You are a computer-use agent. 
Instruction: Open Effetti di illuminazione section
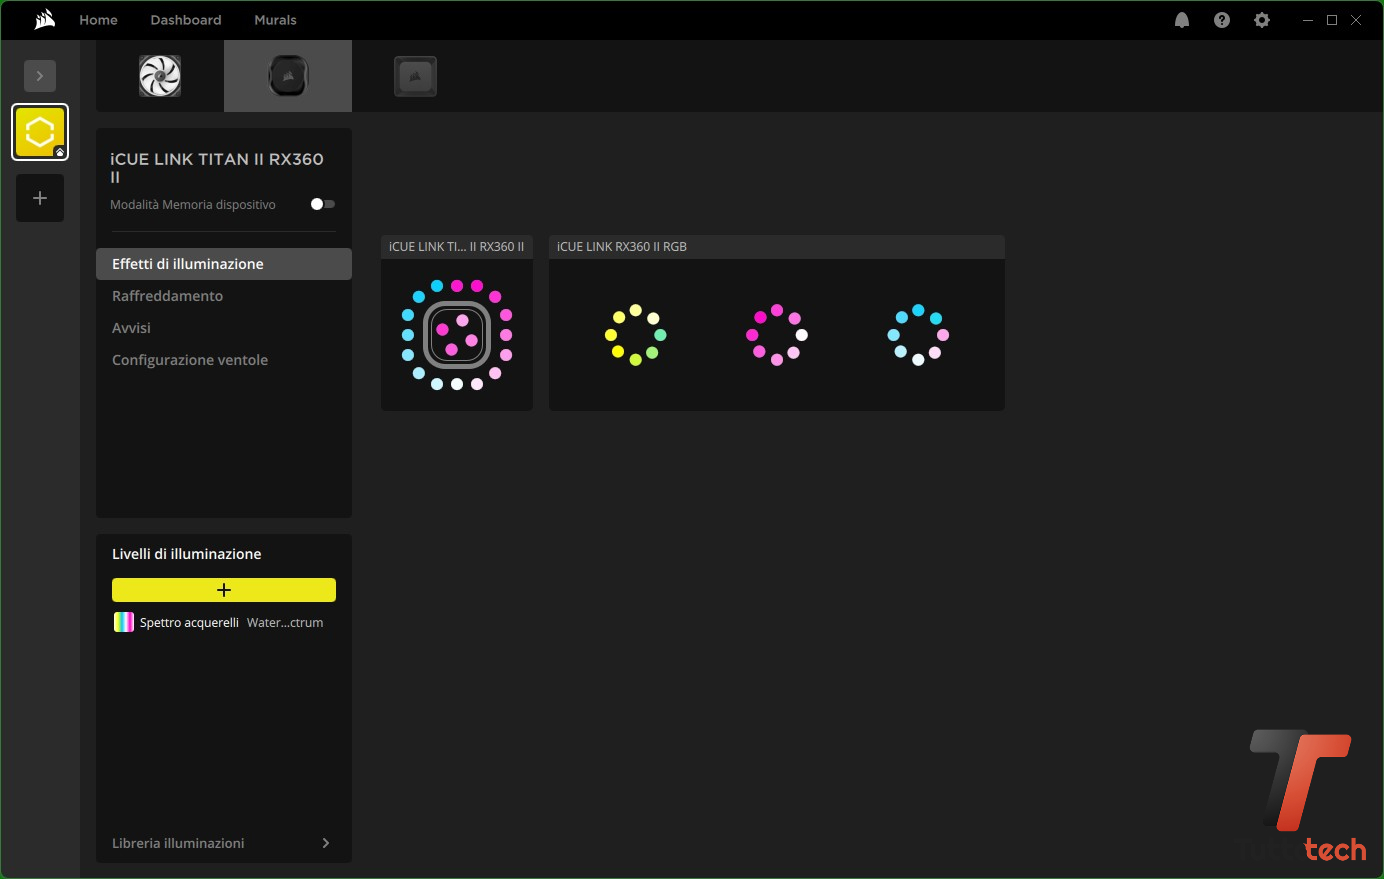click(224, 264)
